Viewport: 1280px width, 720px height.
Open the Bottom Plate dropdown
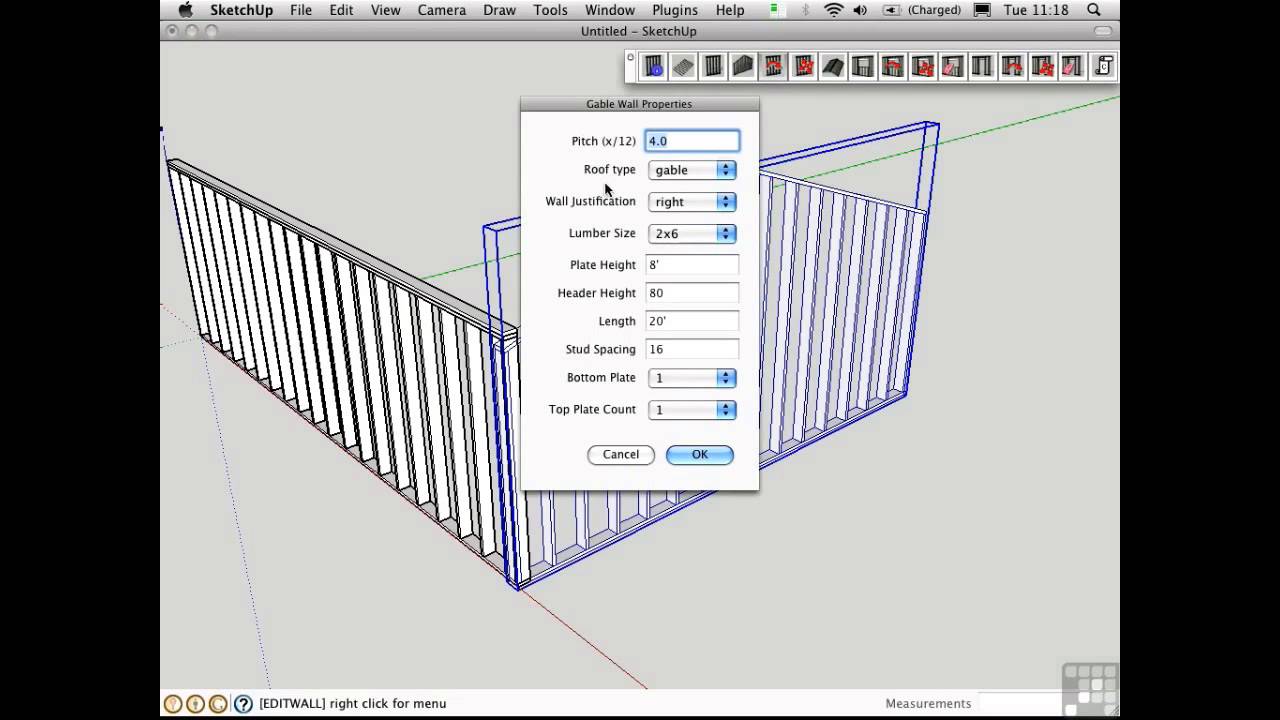click(x=692, y=378)
